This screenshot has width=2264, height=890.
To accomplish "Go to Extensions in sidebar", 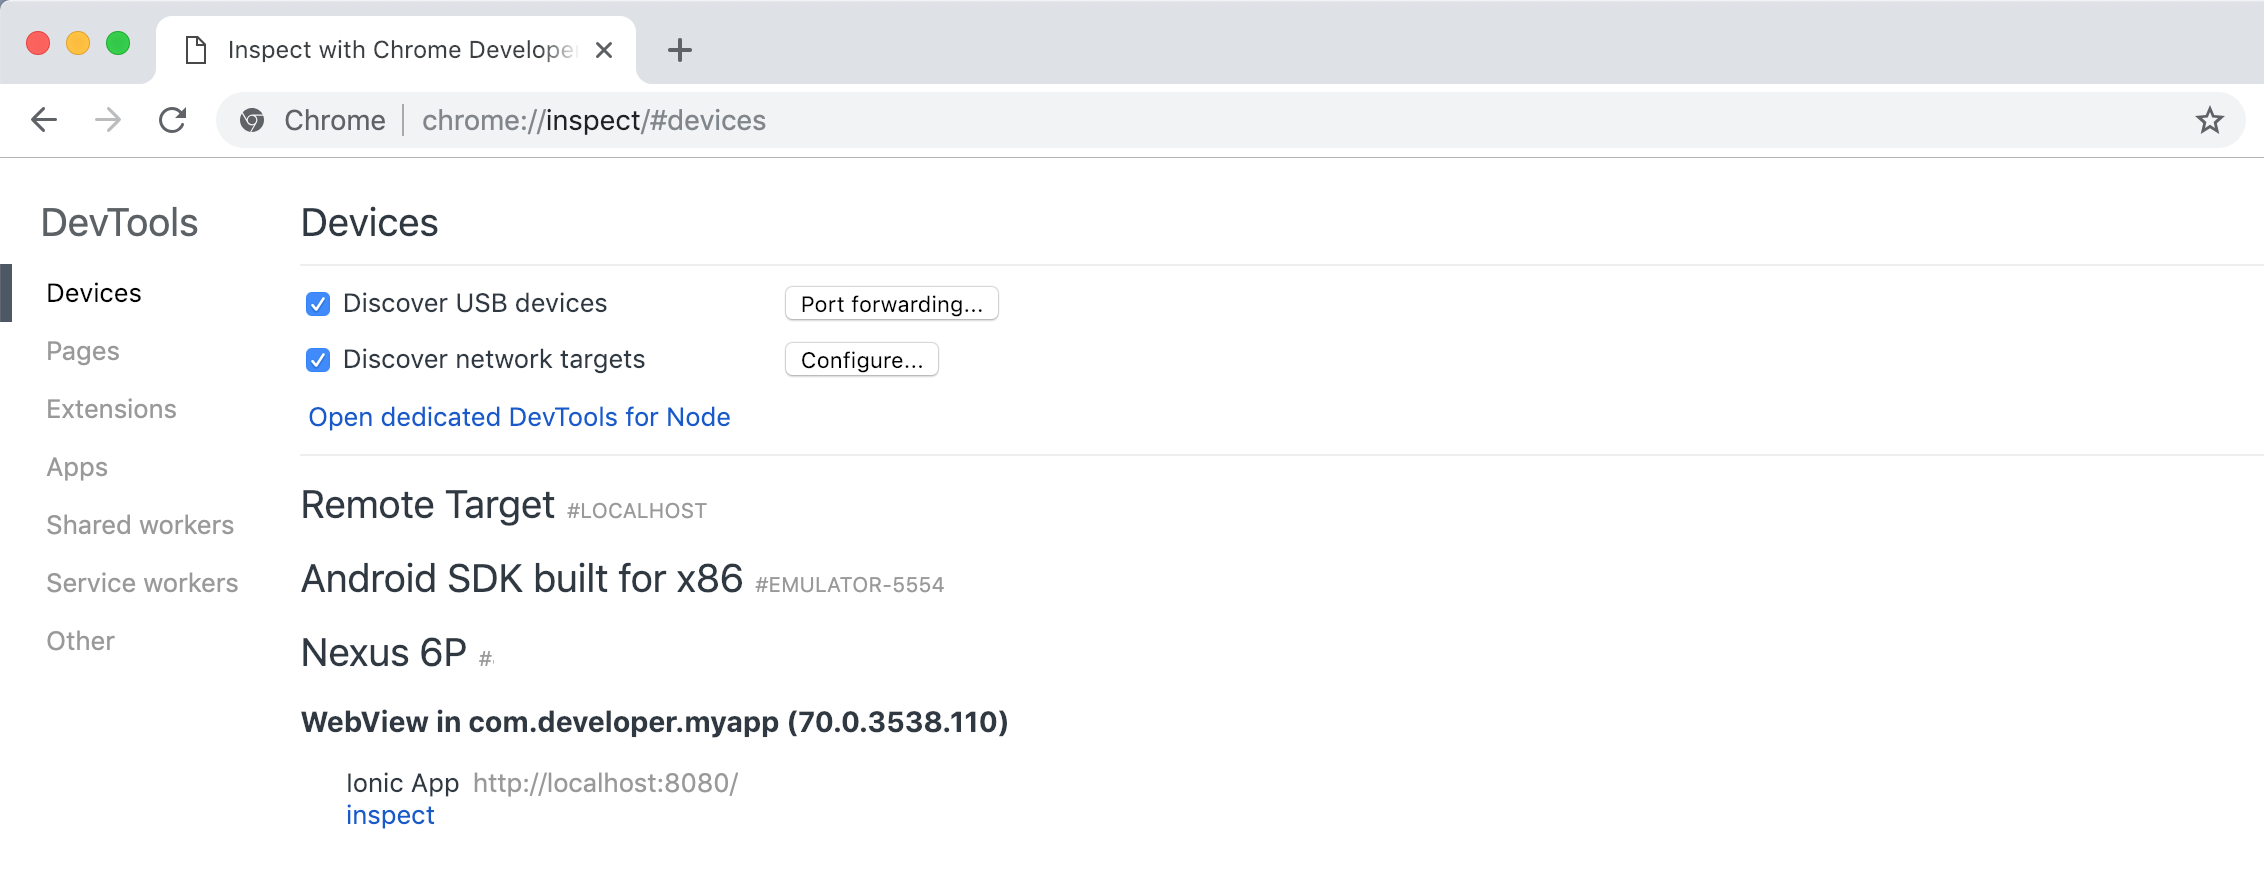I will 111,409.
